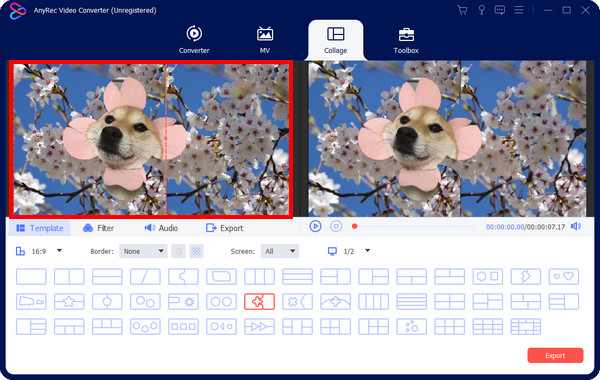The height and width of the screenshot is (380, 600).
Task: Pick the star-in-center template
Action: [69, 302]
